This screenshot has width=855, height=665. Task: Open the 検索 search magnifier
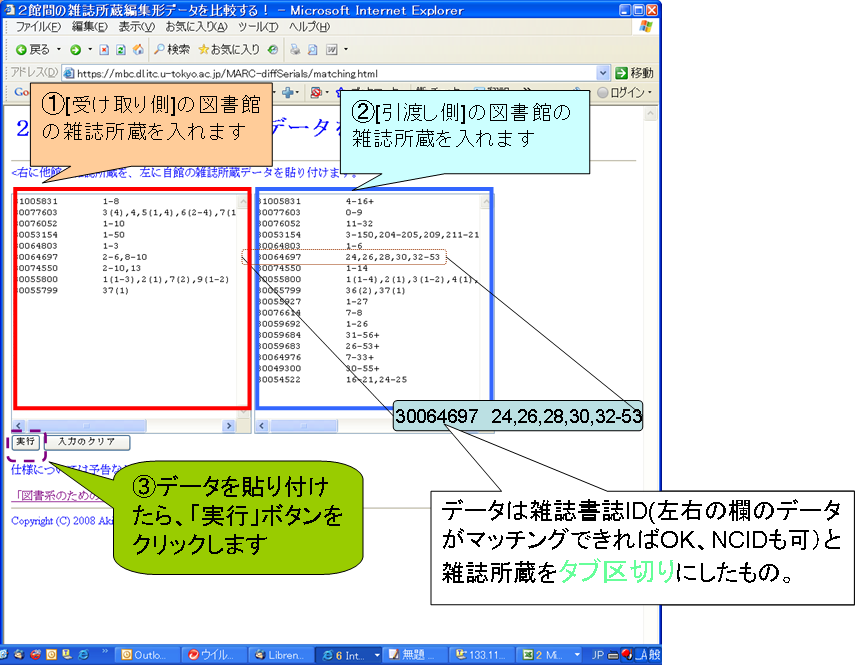click(159, 50)
